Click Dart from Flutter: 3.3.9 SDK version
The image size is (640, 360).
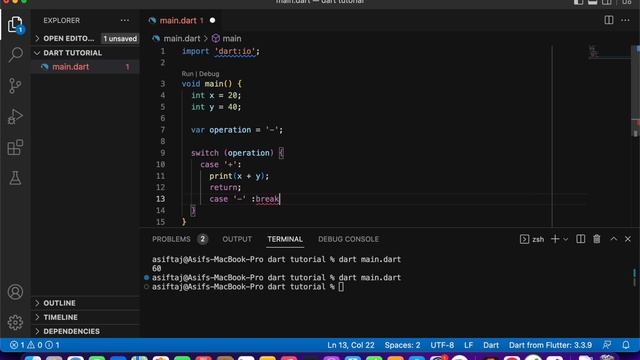coord(550,345)
